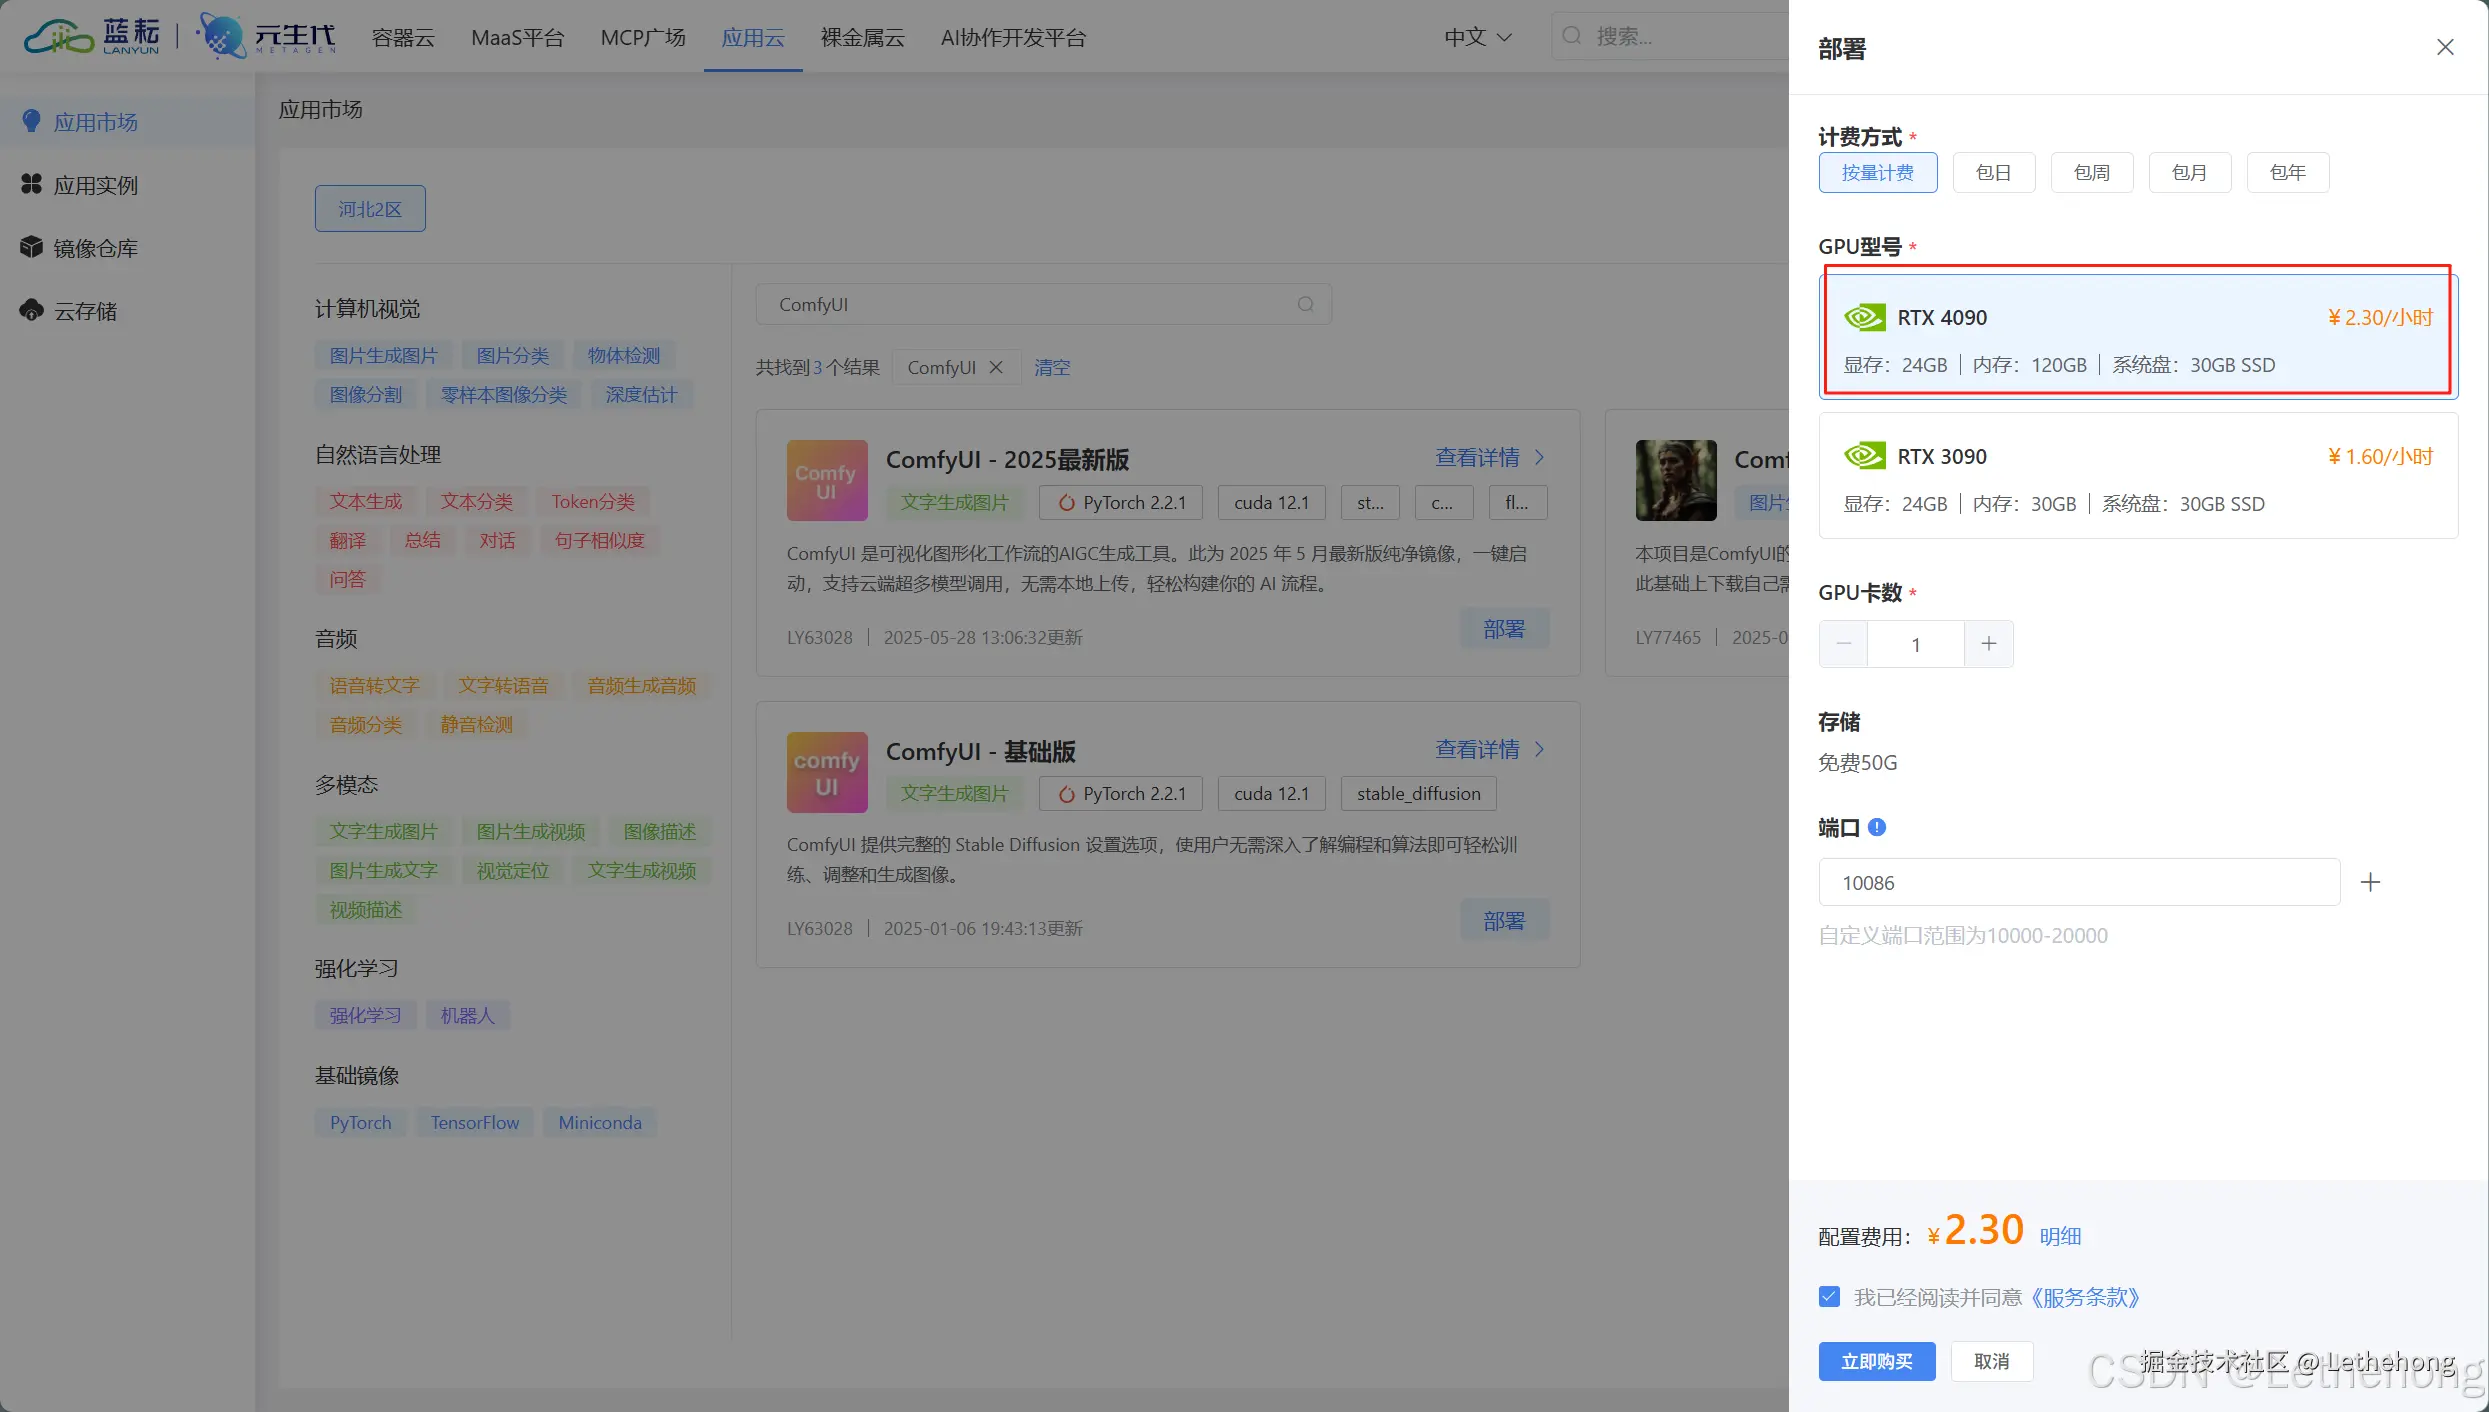Open the 裸金属云 navigation menu

coord(861,37)
